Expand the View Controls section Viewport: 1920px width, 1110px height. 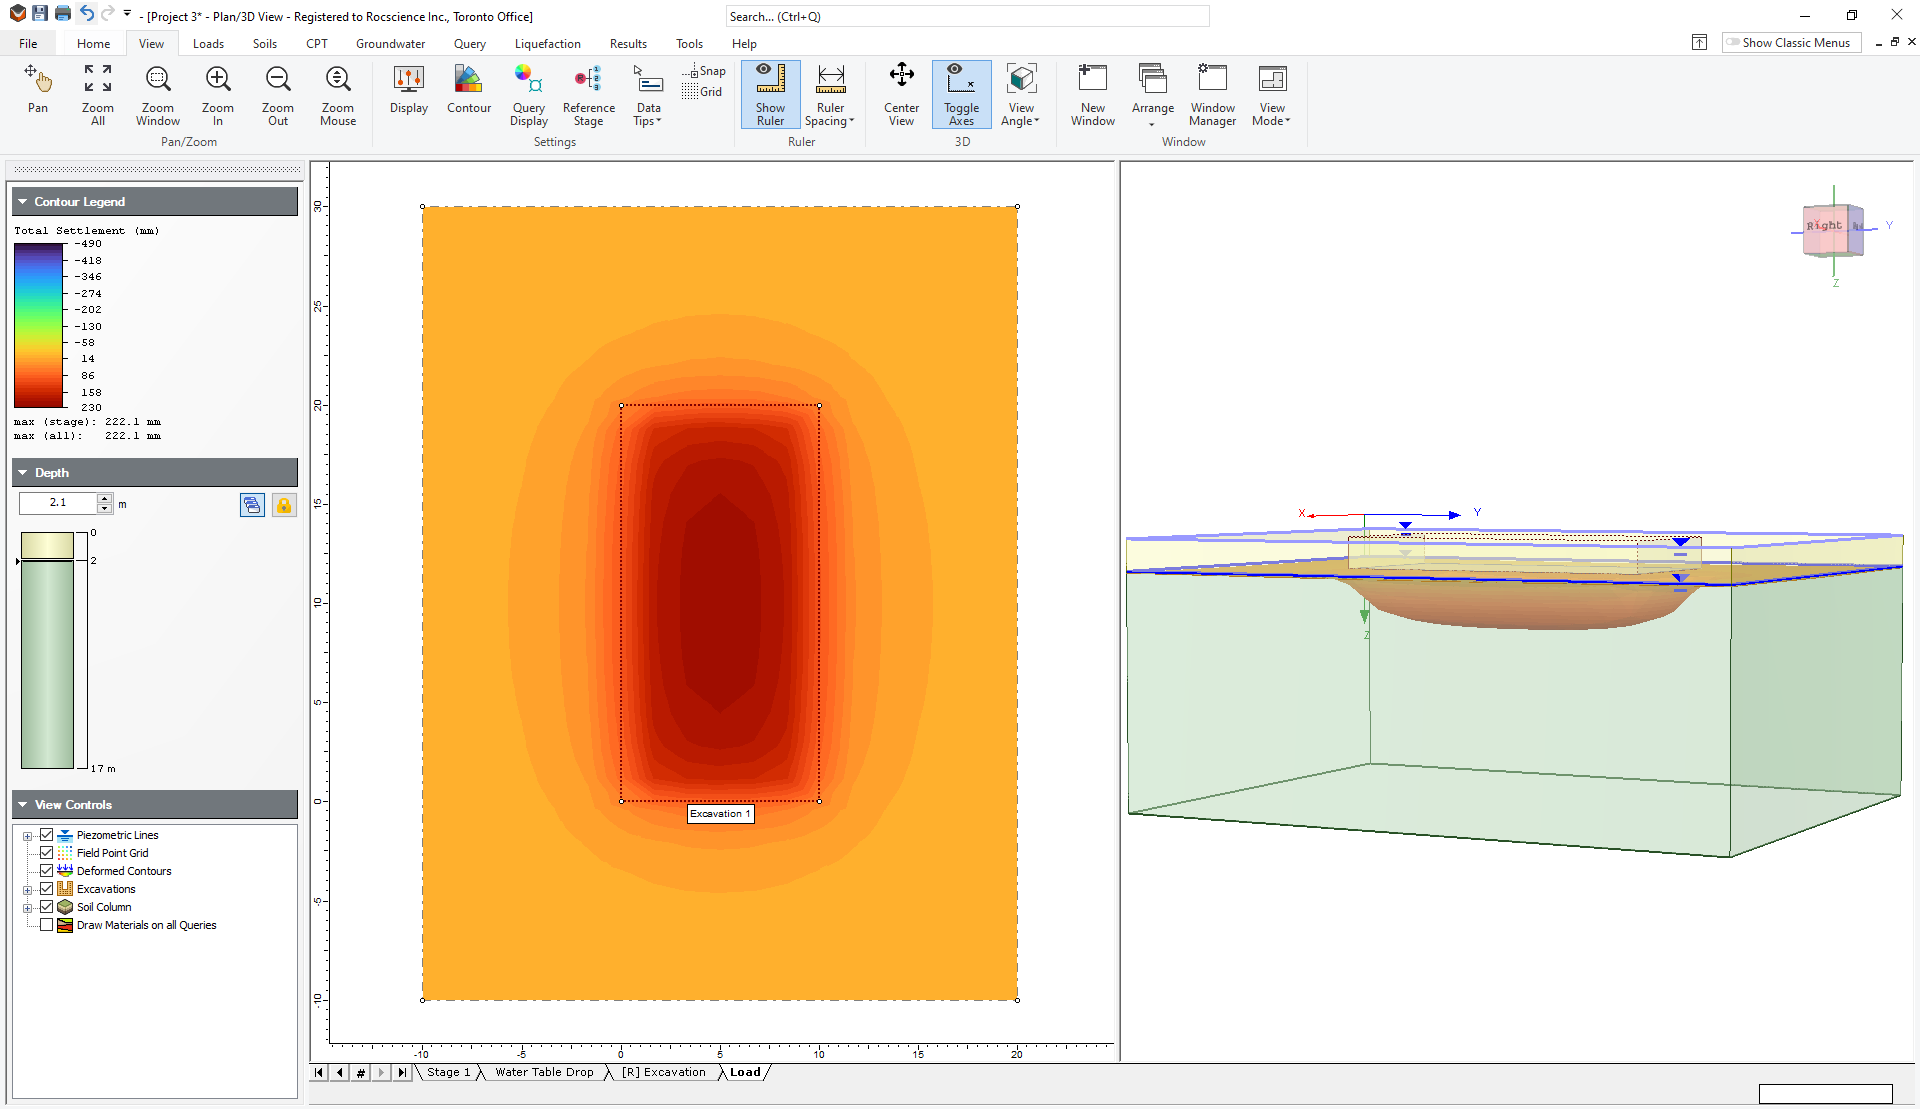point(24,805)
